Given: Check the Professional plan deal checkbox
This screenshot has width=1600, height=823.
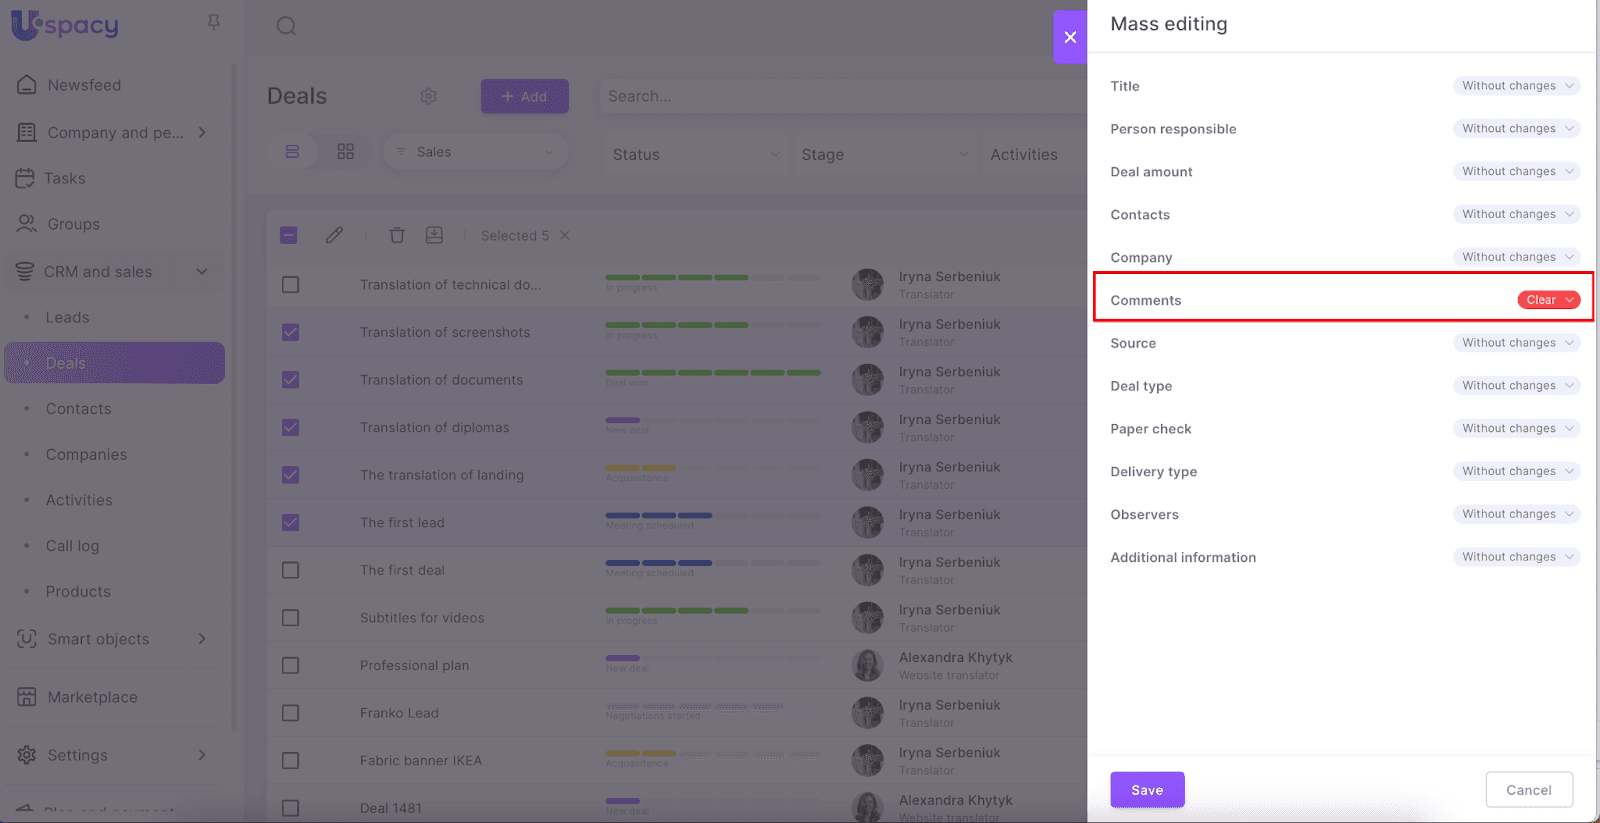Looking at the screenshot, I should [x=291, y=665].
